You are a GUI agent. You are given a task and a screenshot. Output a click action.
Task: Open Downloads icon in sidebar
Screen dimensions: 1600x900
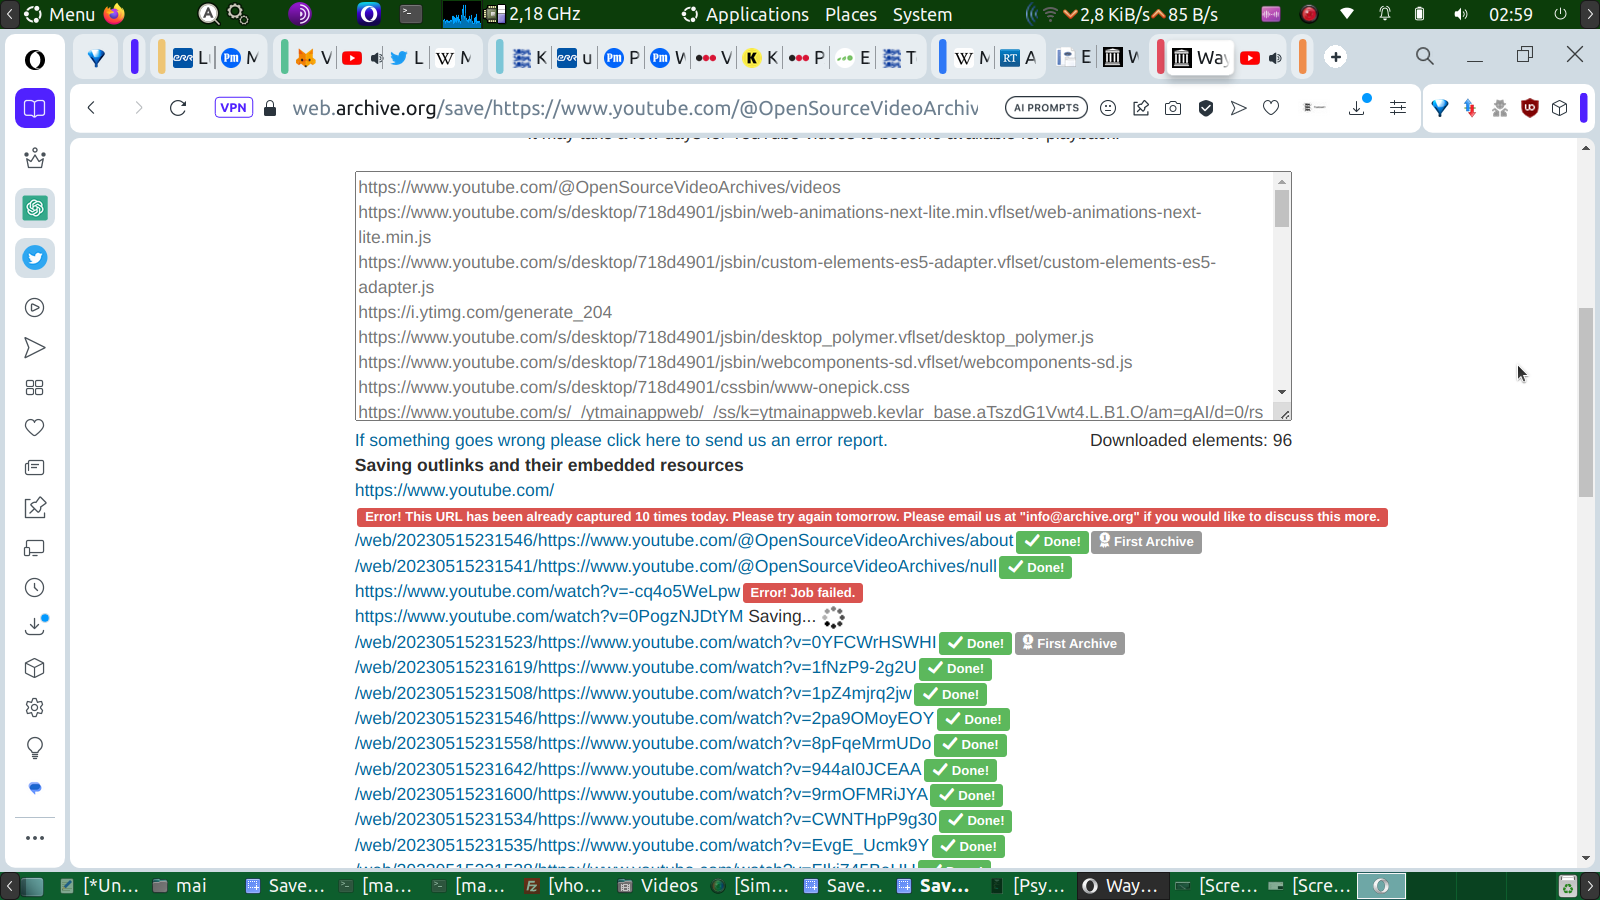click(35, 626)
